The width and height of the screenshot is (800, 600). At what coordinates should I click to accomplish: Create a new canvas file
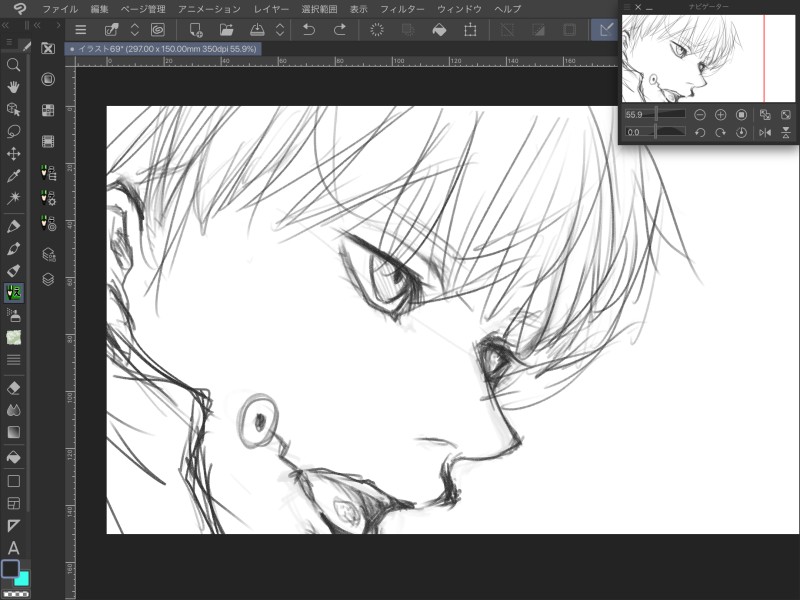[195, 30]
